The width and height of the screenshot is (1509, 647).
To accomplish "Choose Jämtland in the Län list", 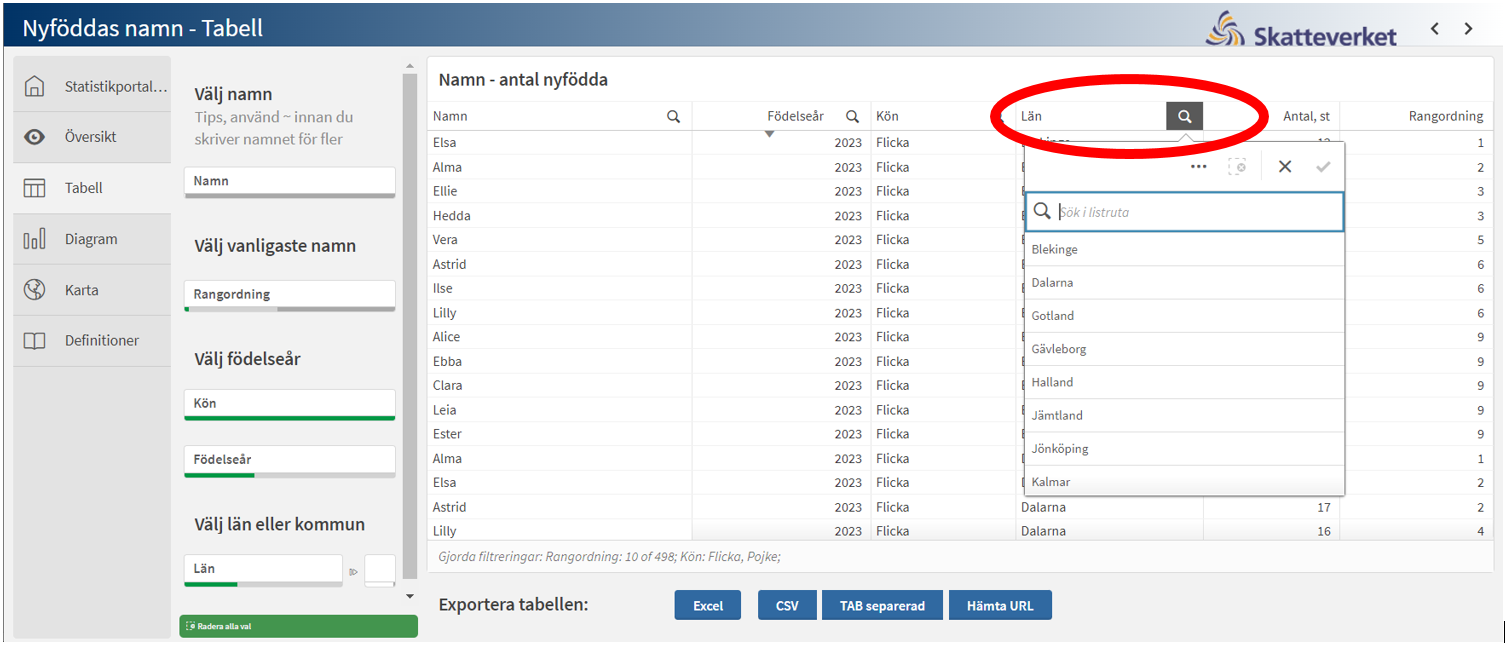I will click(1184, 416).
